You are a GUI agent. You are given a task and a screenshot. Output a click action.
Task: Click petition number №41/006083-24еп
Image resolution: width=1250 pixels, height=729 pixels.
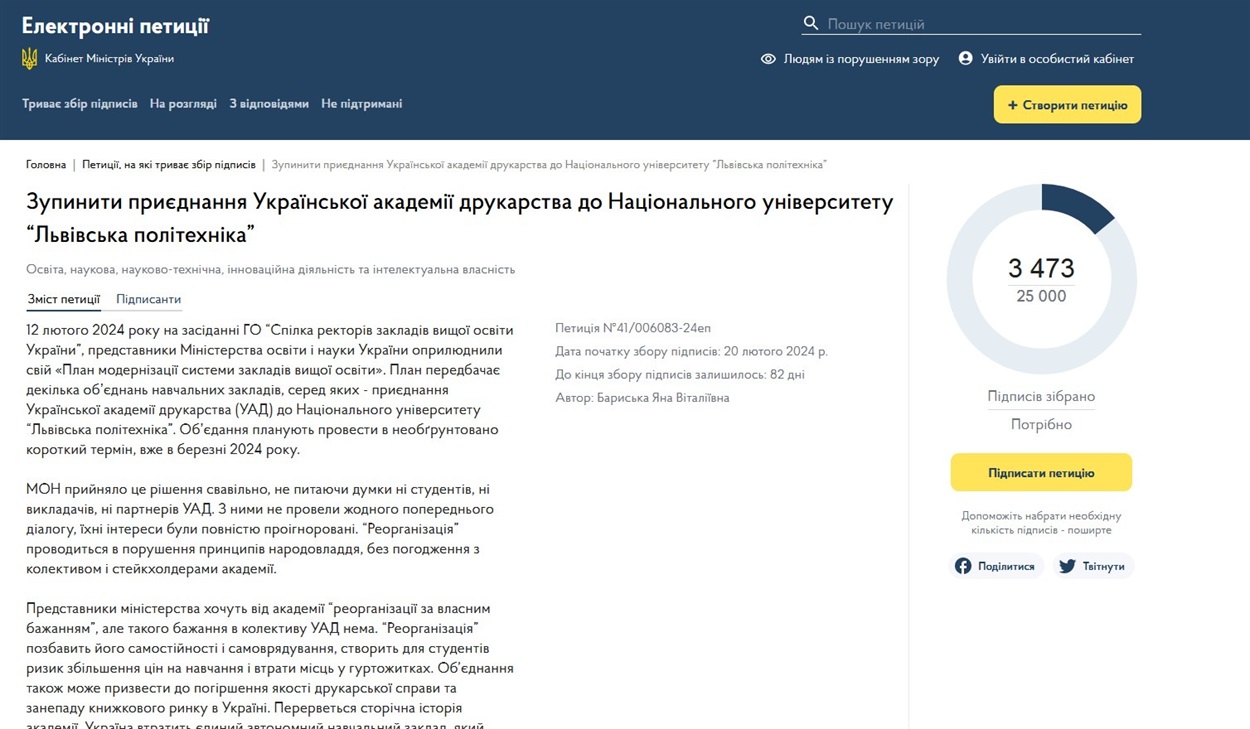pos(633,328)
